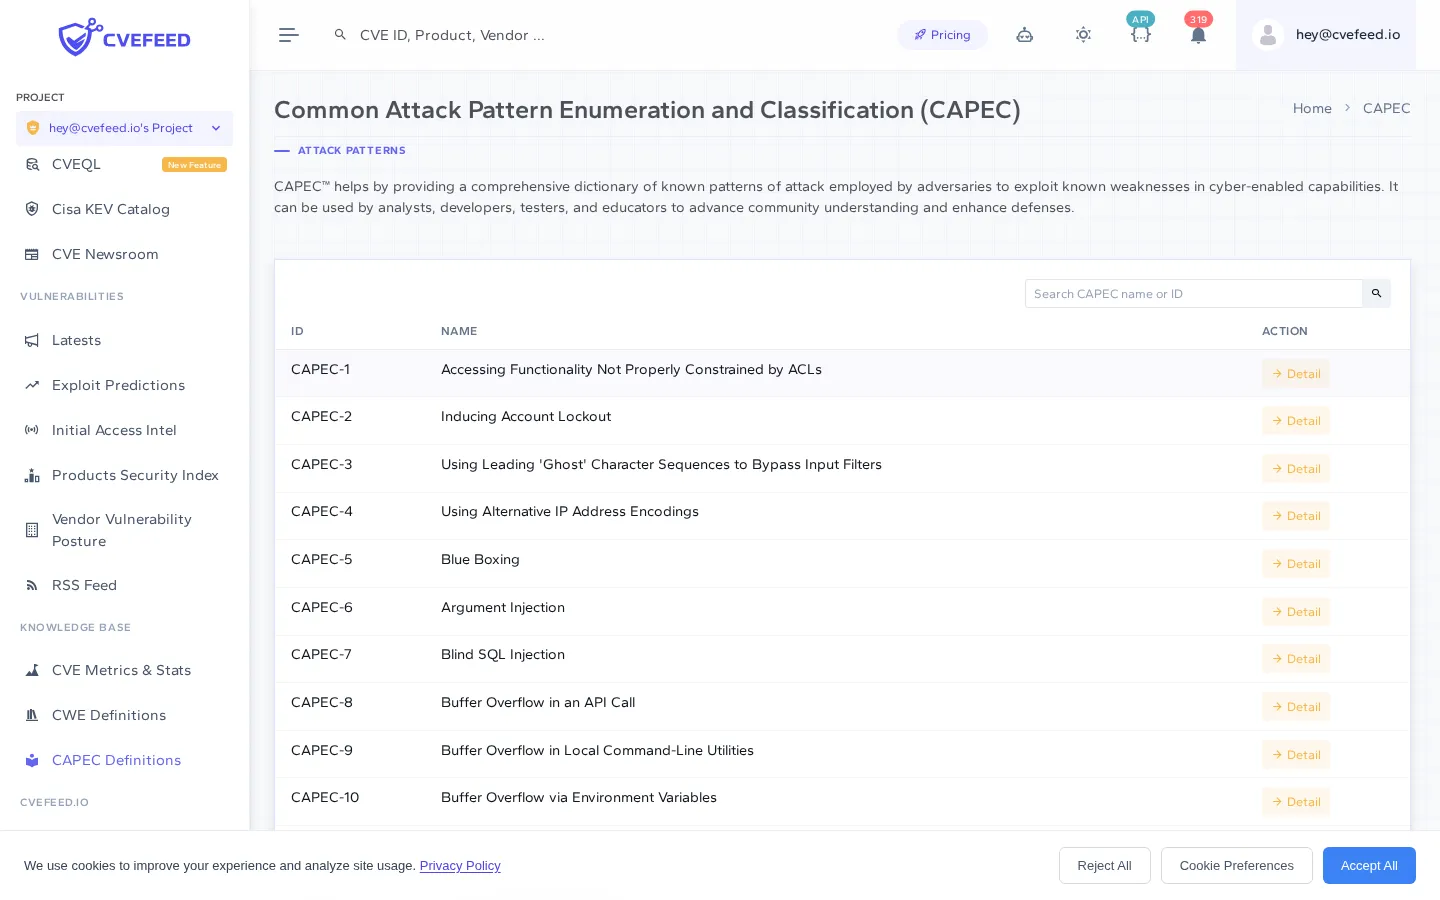The width and height of the screenshot is (1440, 900).
Task: Select Cisa KEV Catalog menu item
Action: coord(111,209)
